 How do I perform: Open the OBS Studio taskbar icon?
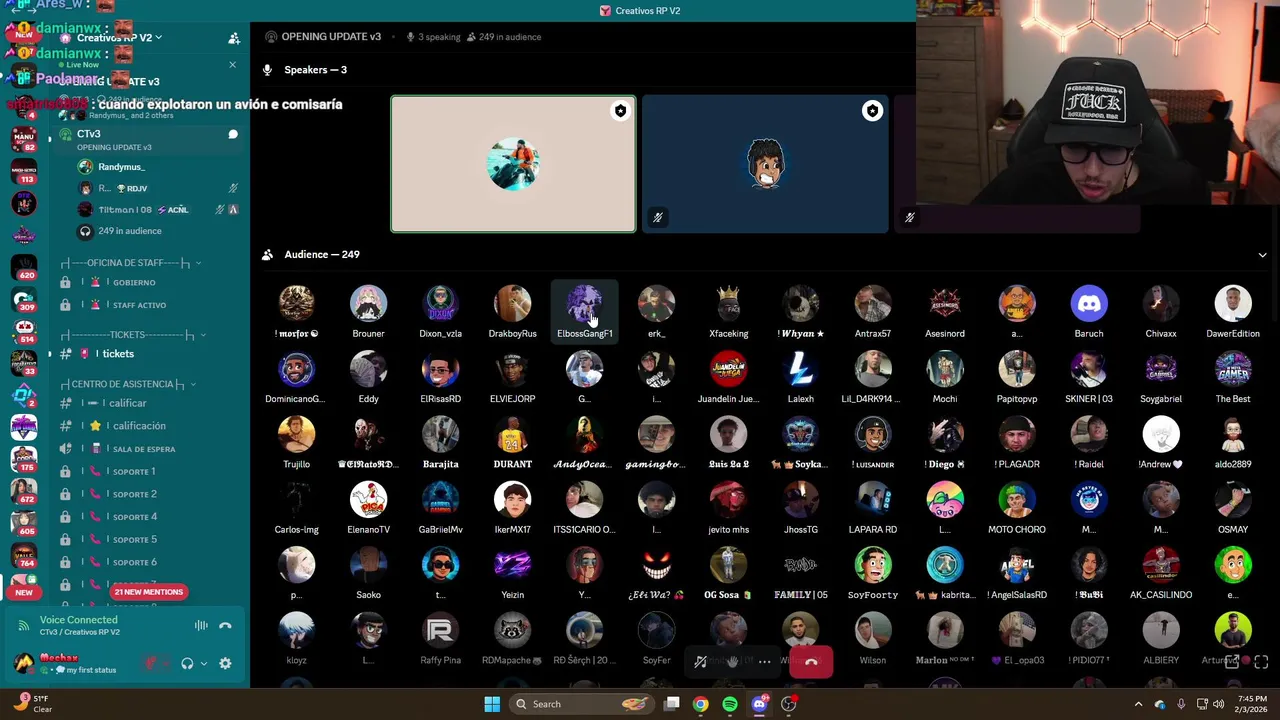click(789, 704)
